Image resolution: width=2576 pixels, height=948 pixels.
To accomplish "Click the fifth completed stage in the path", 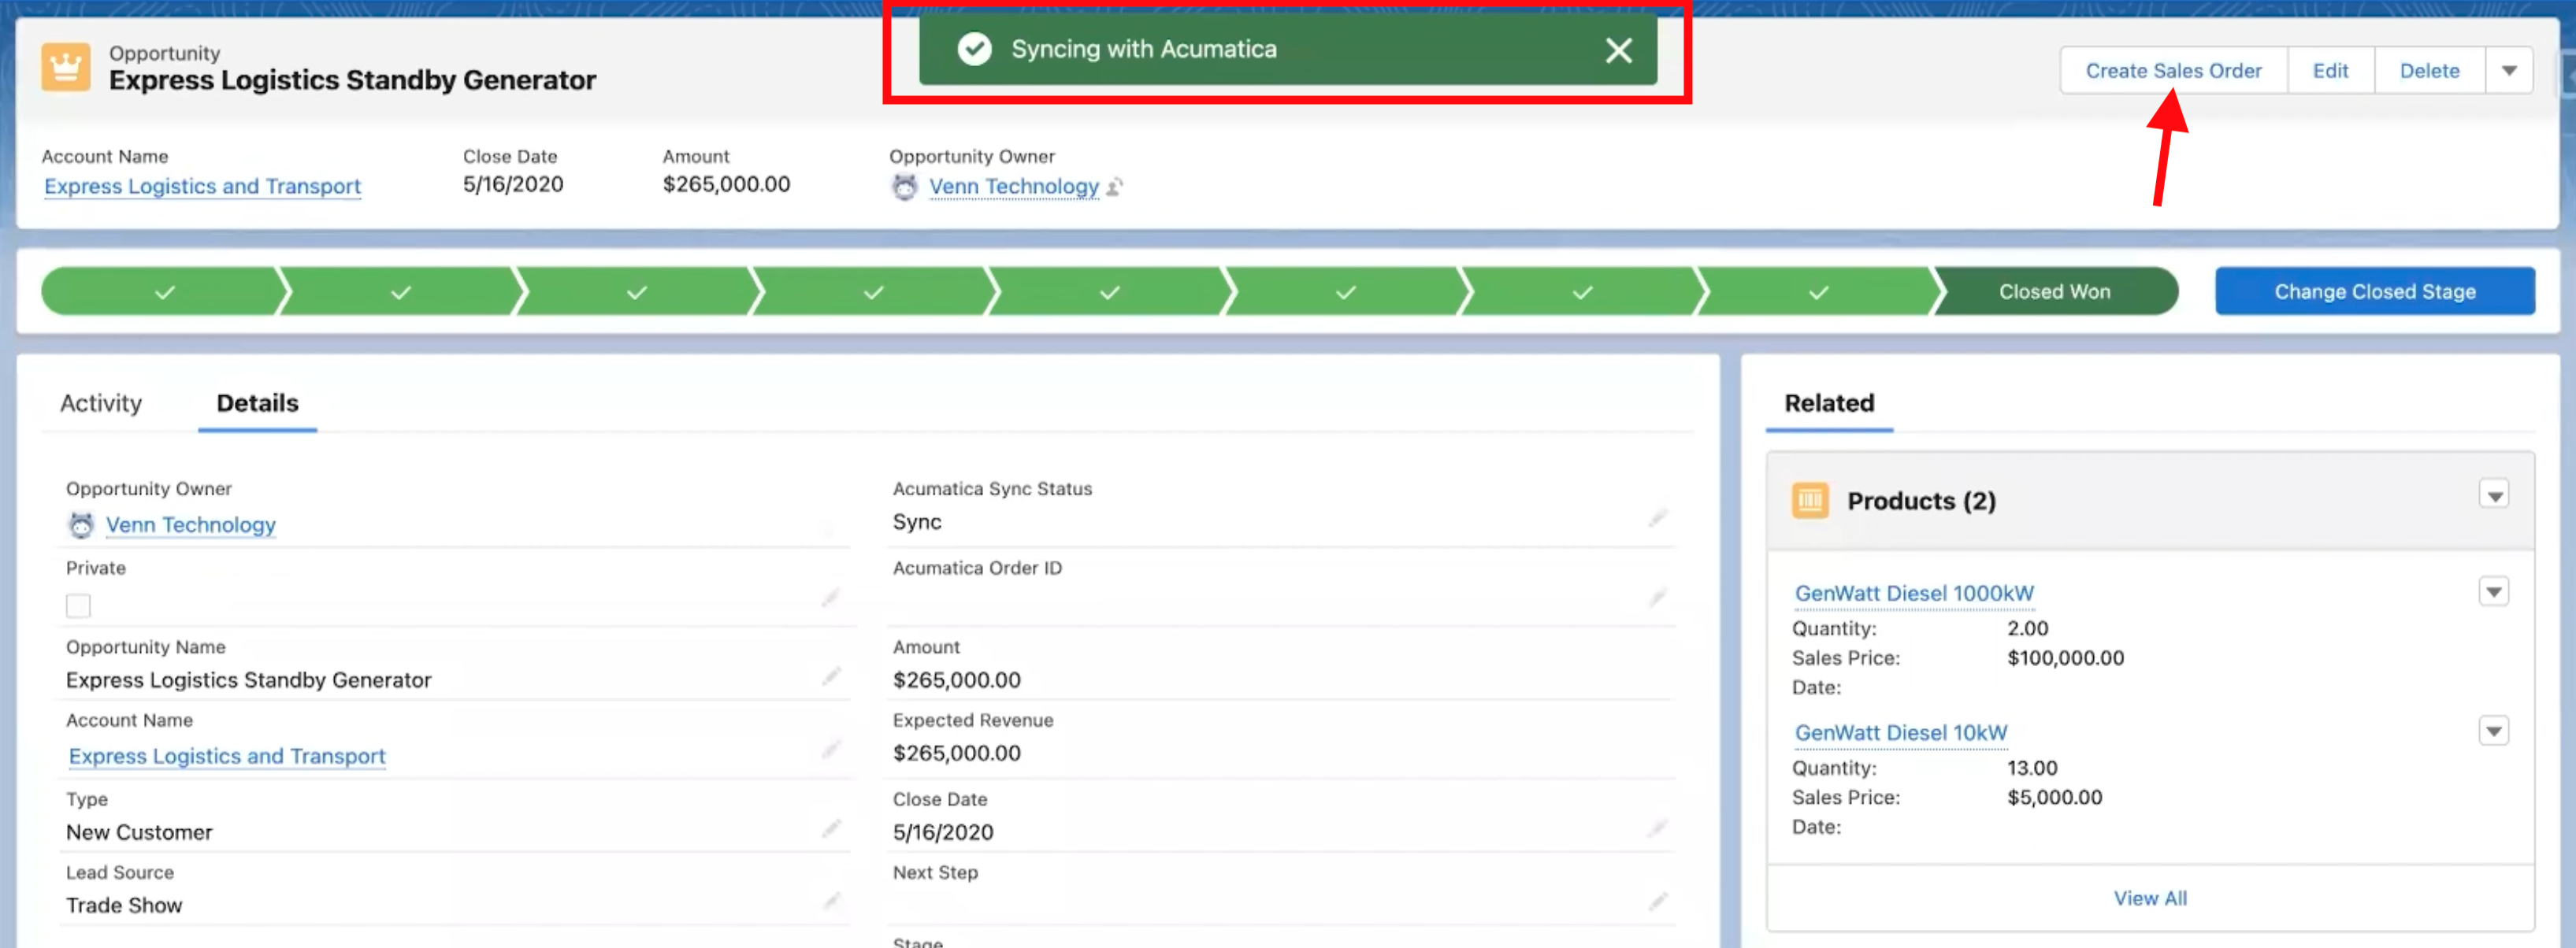I will (x=1109, y=292).
